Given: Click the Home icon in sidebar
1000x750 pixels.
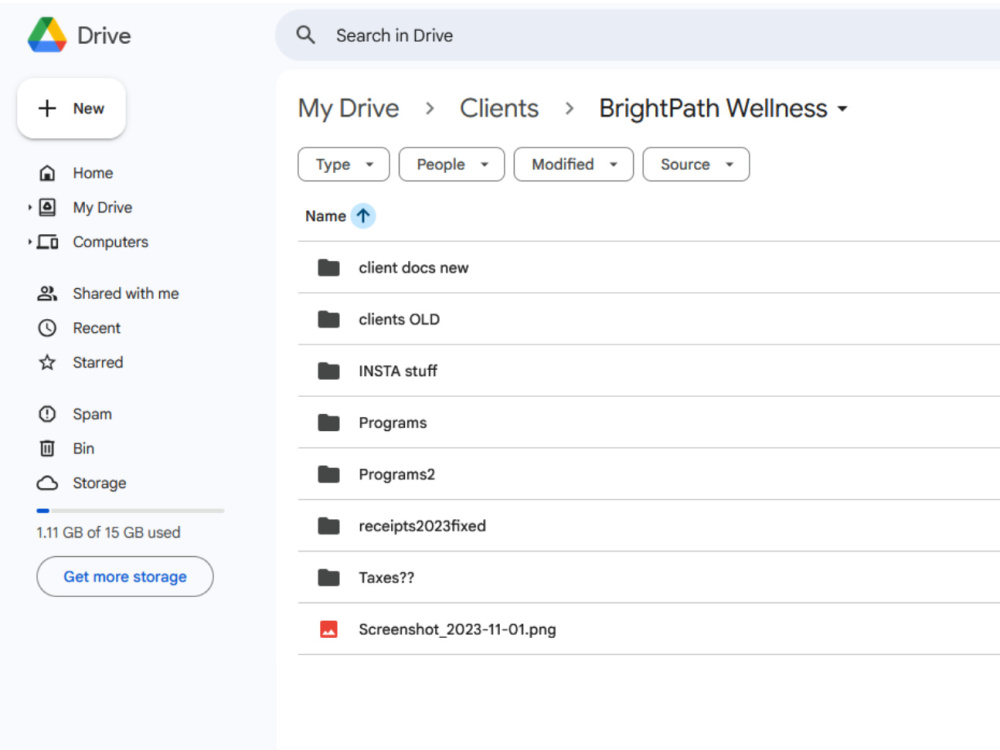Looking at the screenshot, I should tap(47, 173).
